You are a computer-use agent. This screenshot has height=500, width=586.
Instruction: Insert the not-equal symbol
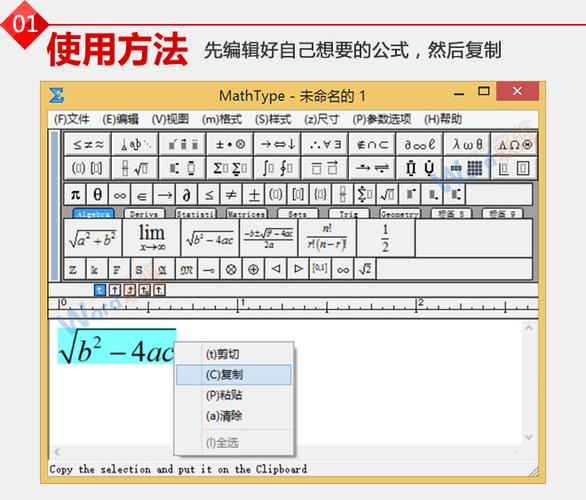pyautogui.click(x=231, y=195)
